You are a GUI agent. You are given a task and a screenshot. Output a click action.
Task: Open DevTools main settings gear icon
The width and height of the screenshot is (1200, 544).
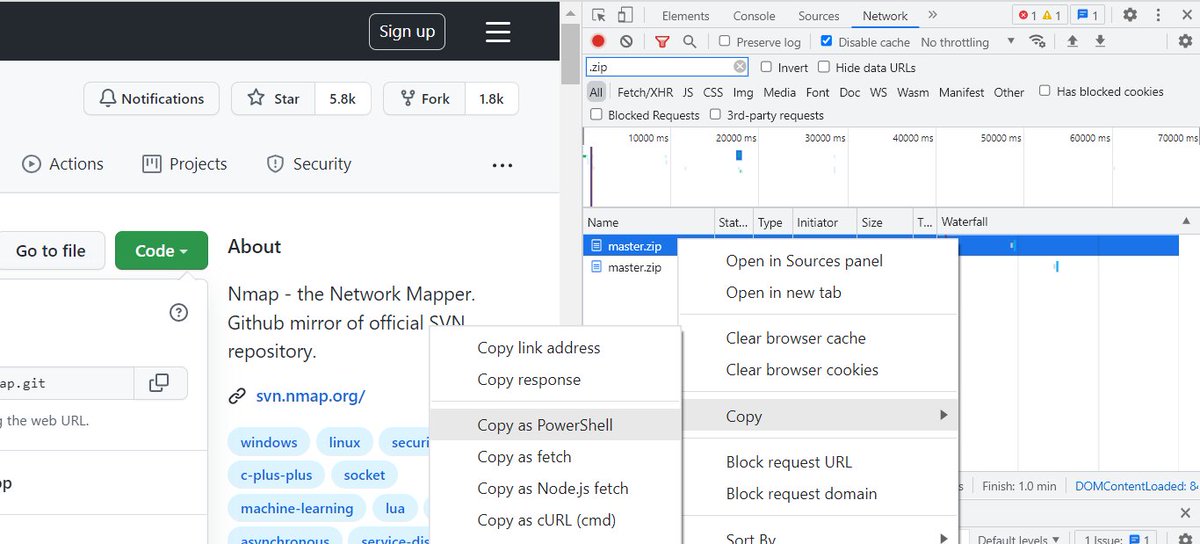[x=1130, y=15]
